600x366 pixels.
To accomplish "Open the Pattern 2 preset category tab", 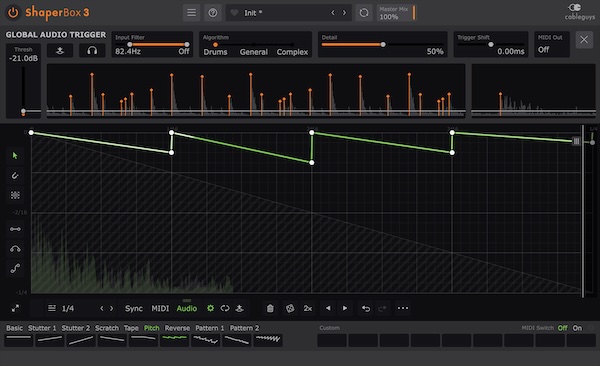I will (244, 328).
